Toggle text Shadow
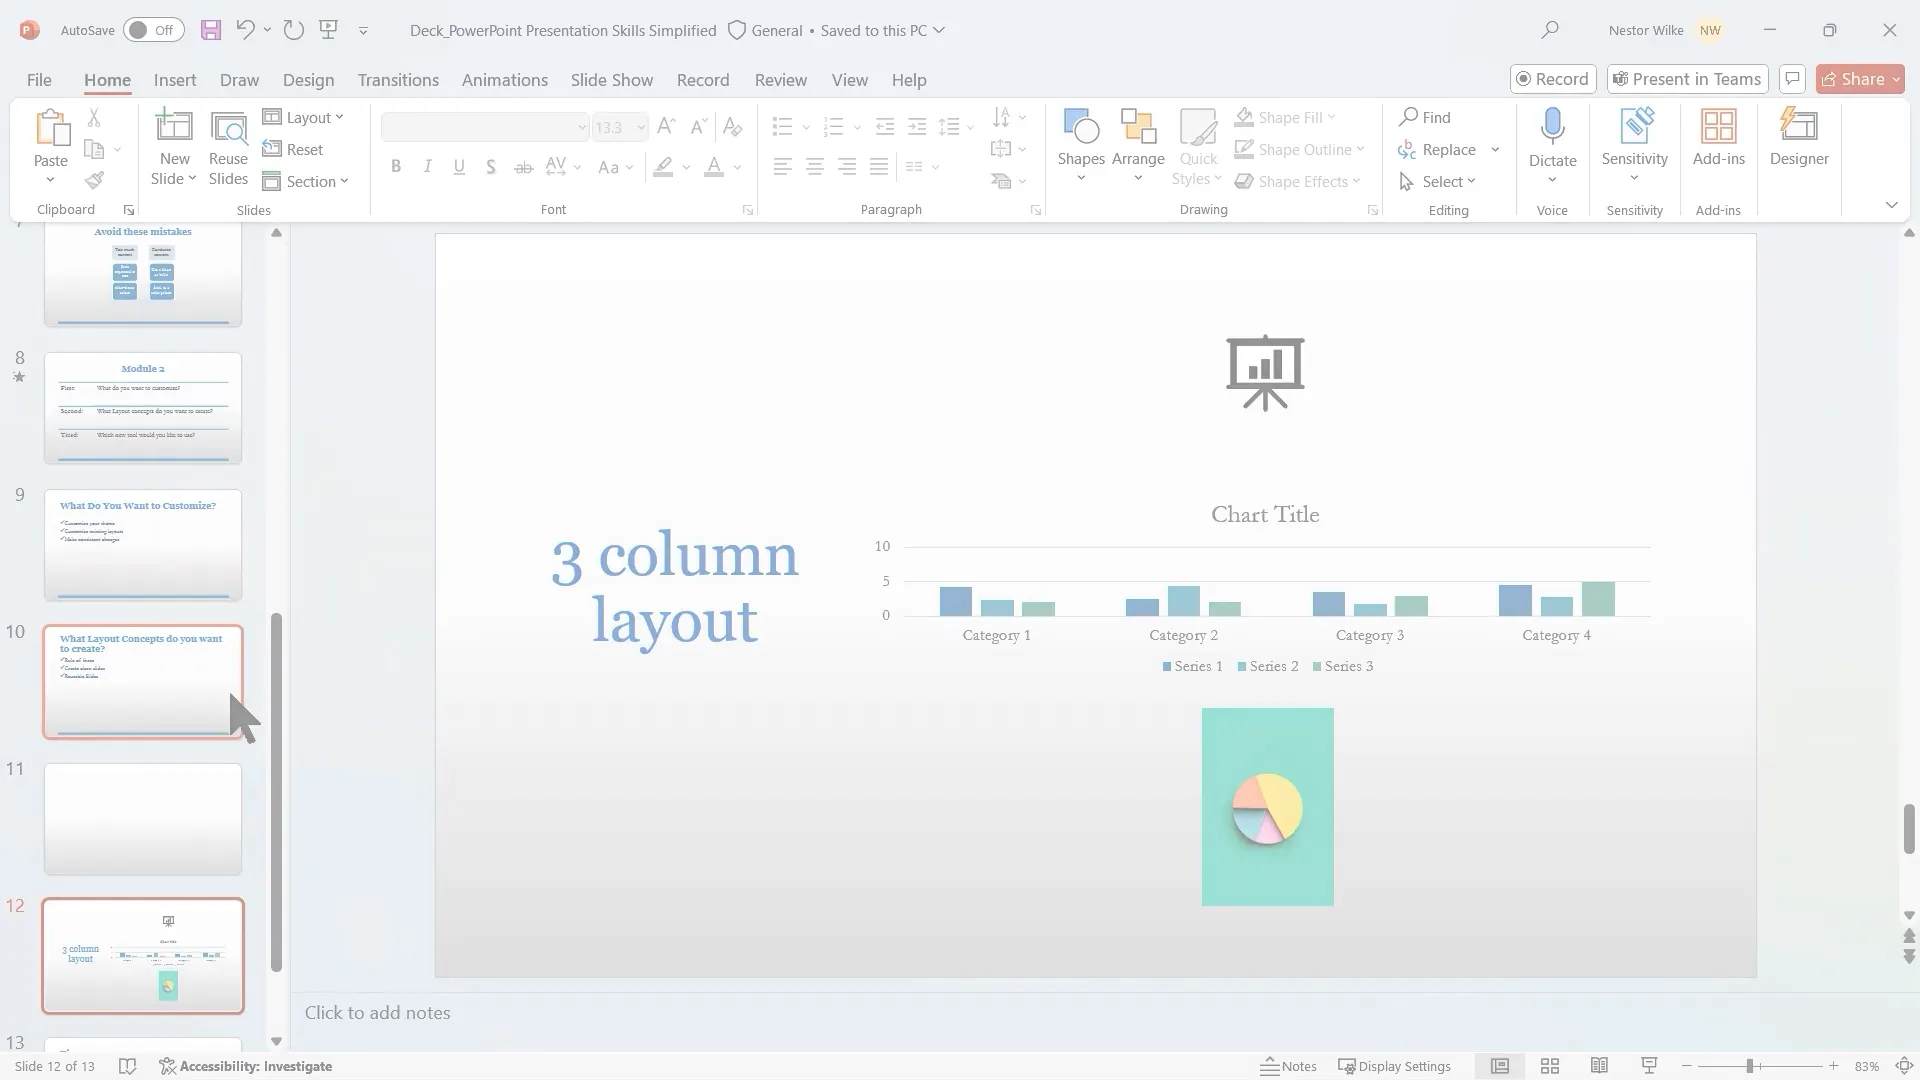The image size is (1920, 1080). (491, 167)
